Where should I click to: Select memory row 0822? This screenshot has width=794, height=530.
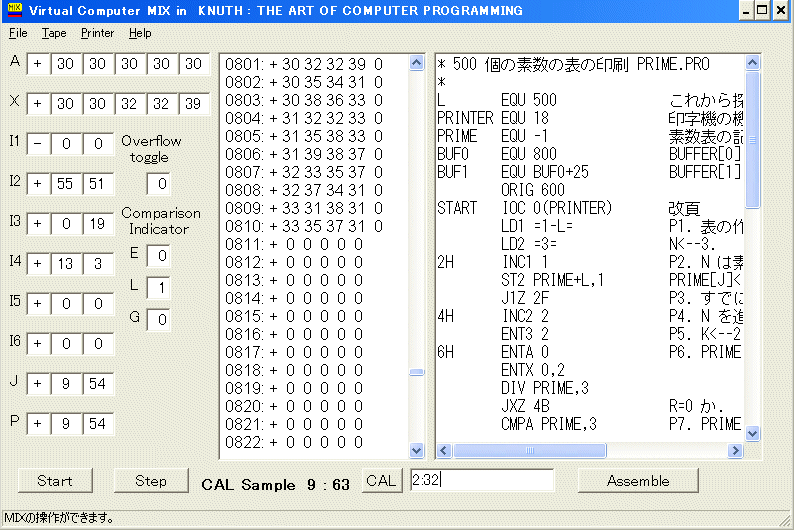[x=294, y=442]
